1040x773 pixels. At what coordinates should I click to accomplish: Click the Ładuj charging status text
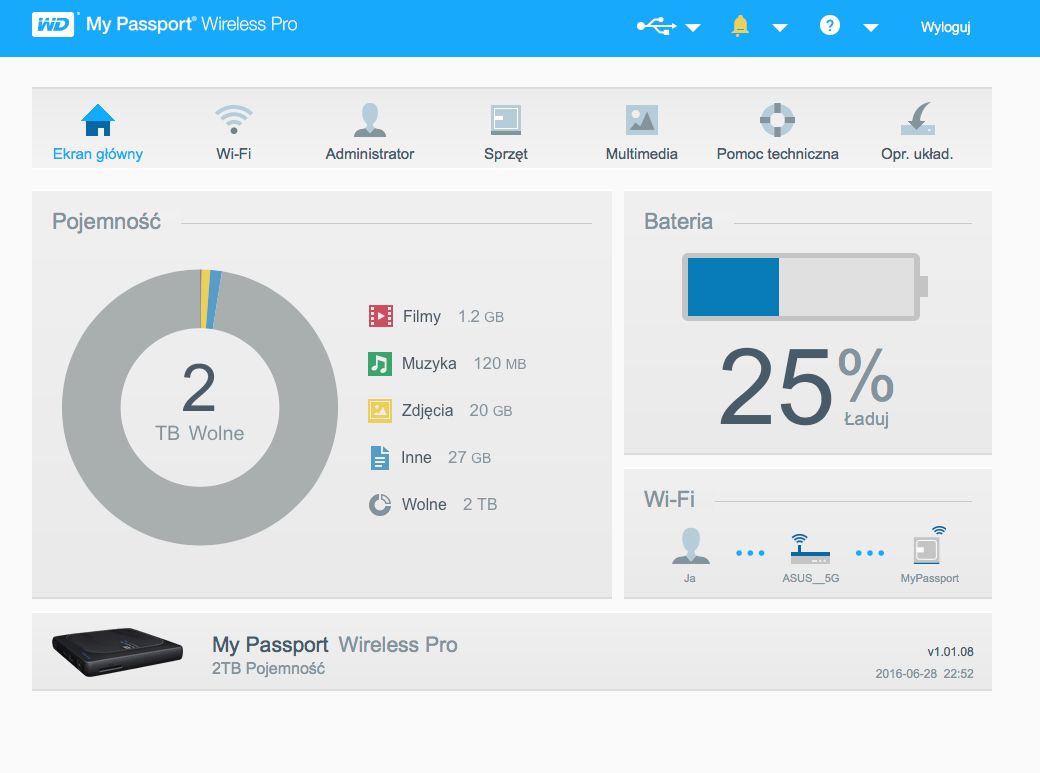pyautogui.click(x=866, y=419)
